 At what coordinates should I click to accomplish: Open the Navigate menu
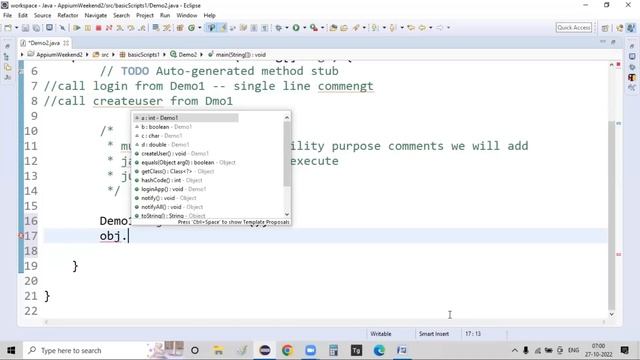pyautogui.click(x=96, y=16)
